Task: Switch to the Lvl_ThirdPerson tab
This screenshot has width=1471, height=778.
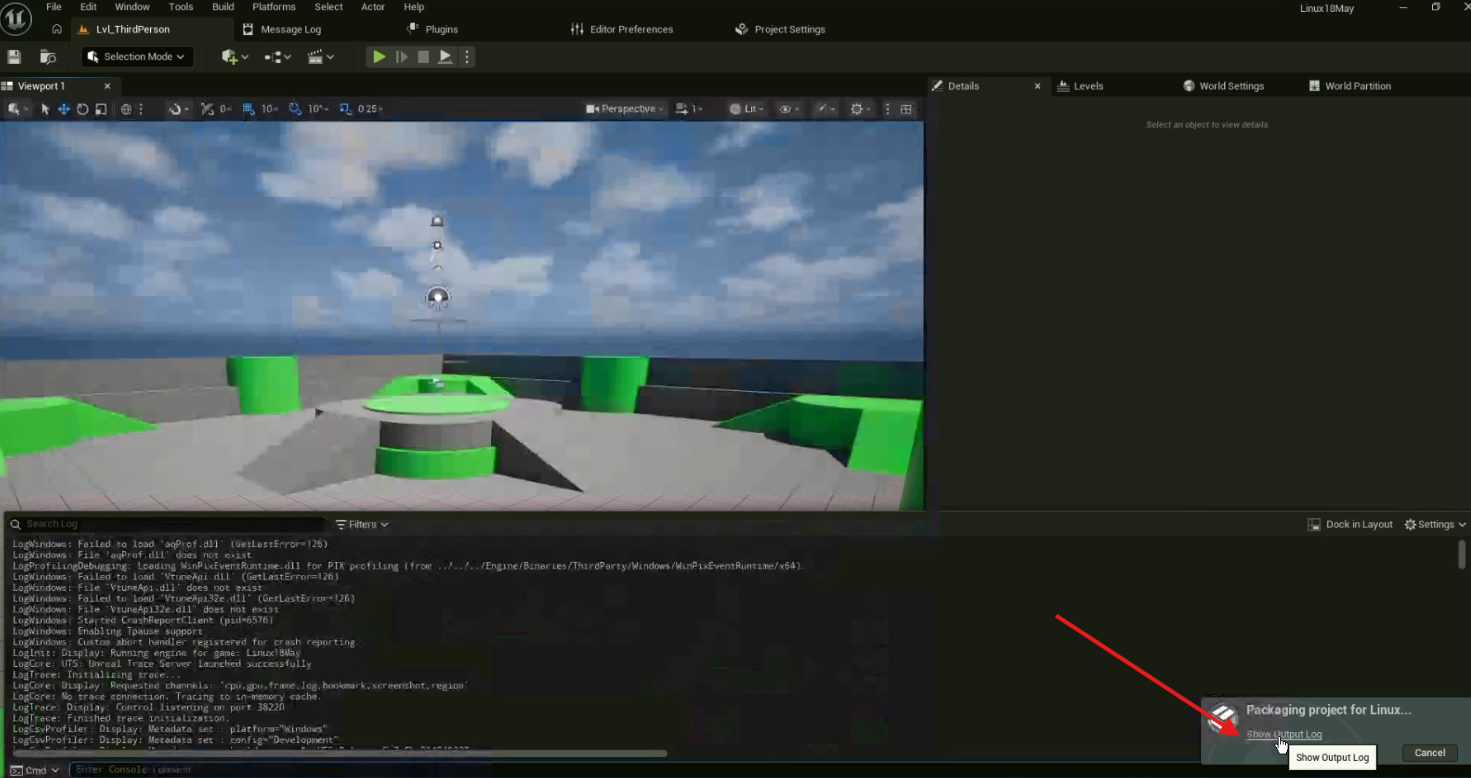Action: pyautogui.click(x=134, y=30)
